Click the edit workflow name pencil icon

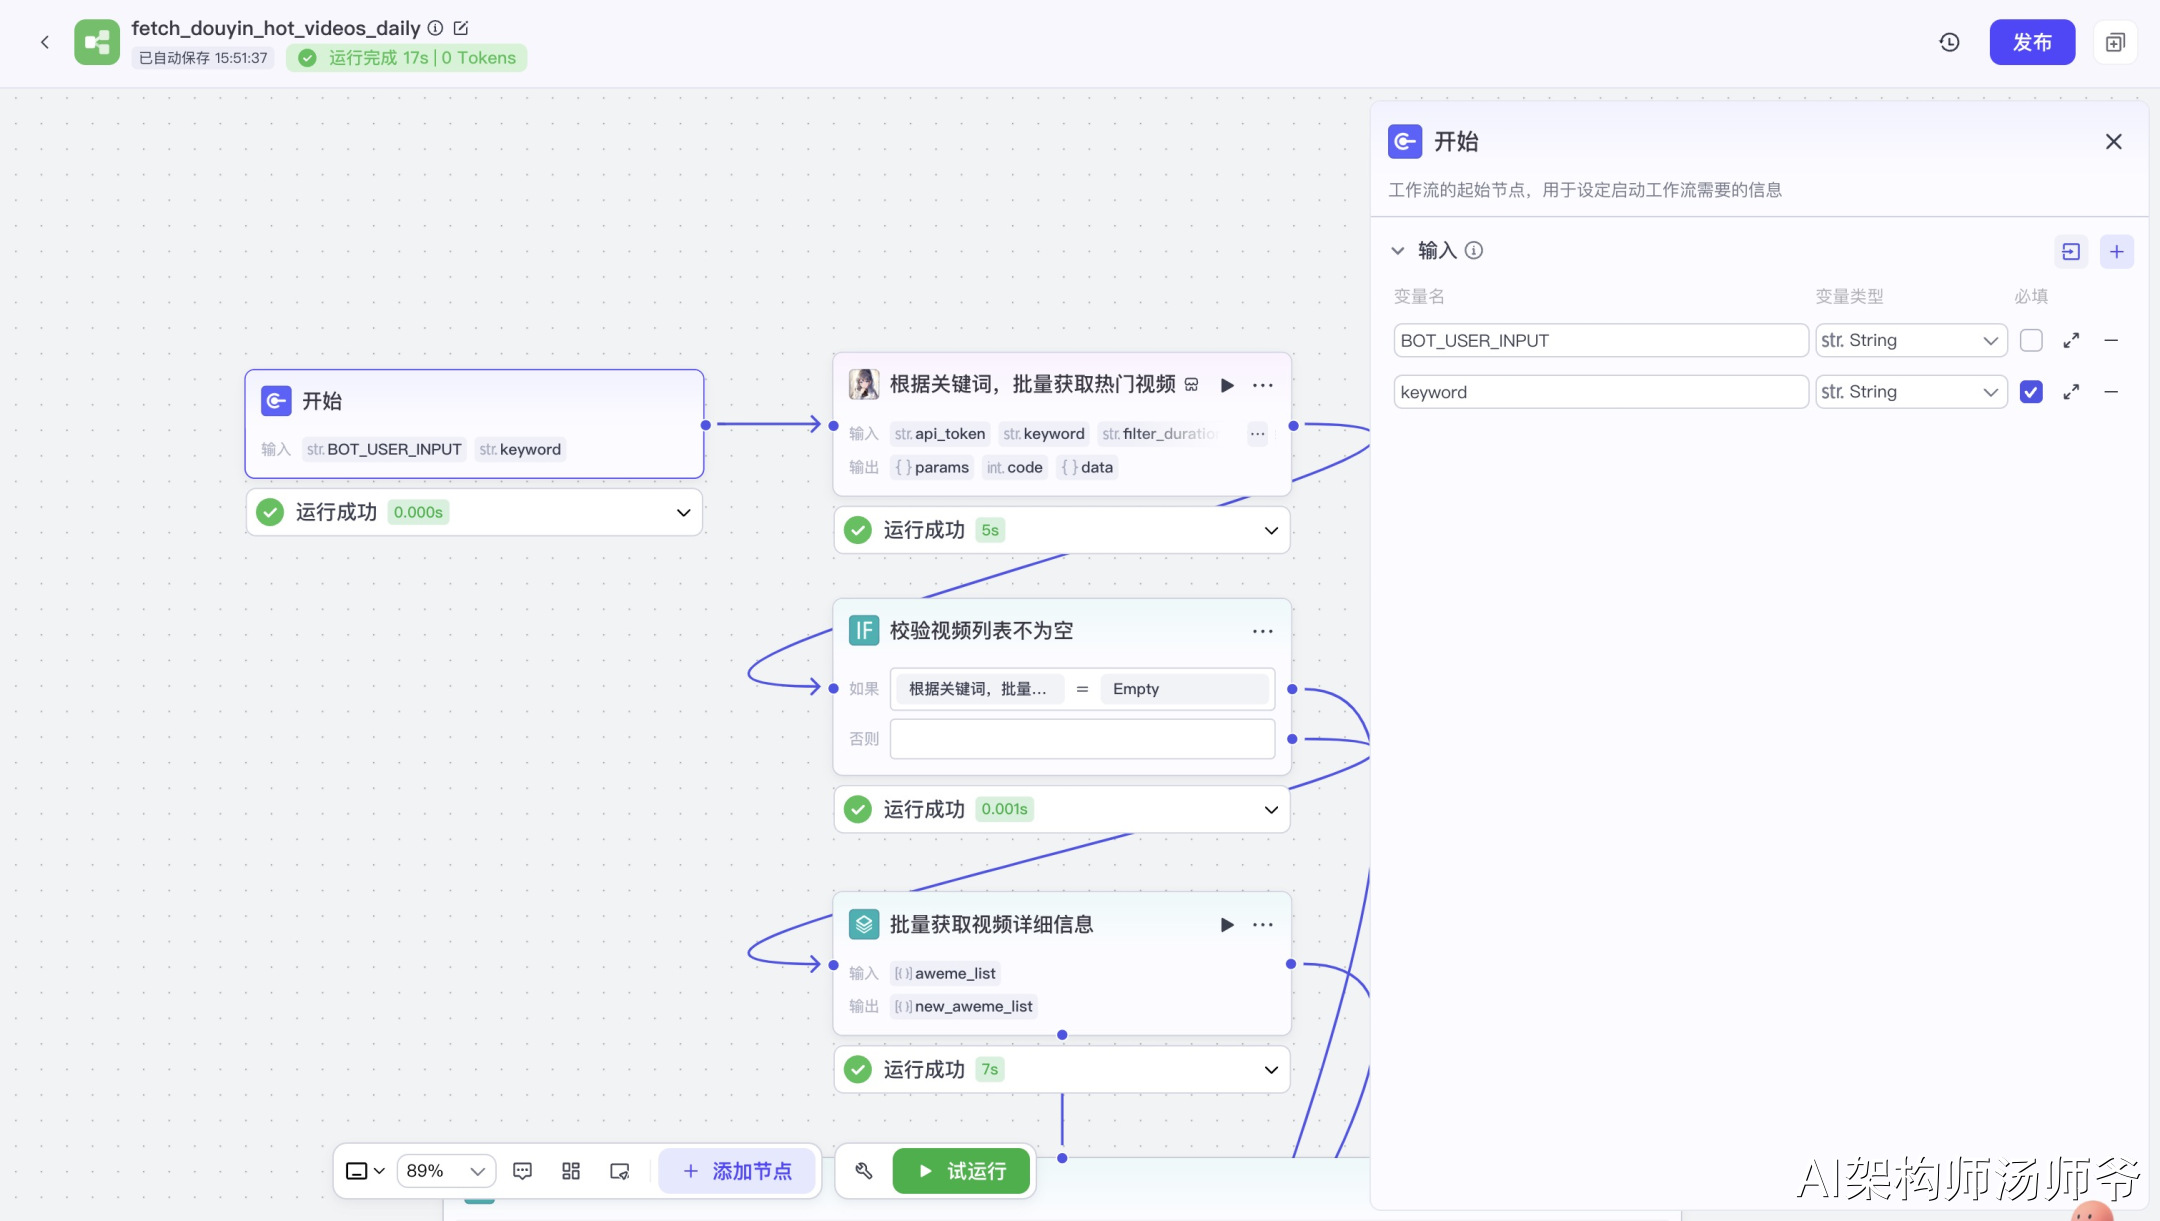461,28
